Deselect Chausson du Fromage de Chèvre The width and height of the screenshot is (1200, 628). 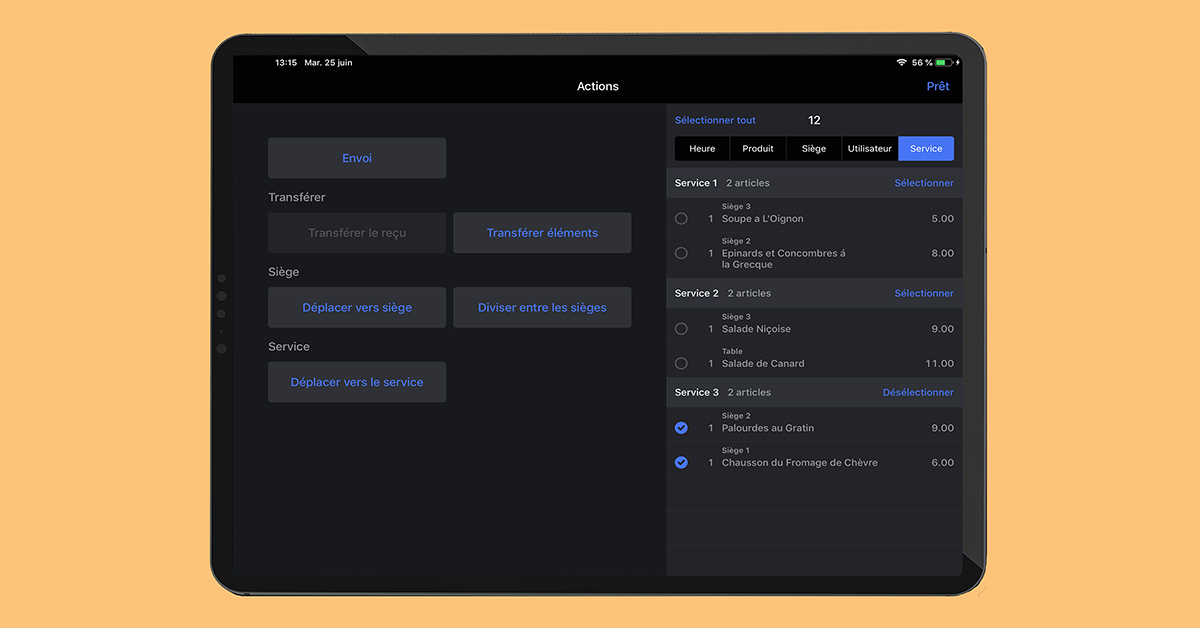pyautogui.click(x=681, y=463)
